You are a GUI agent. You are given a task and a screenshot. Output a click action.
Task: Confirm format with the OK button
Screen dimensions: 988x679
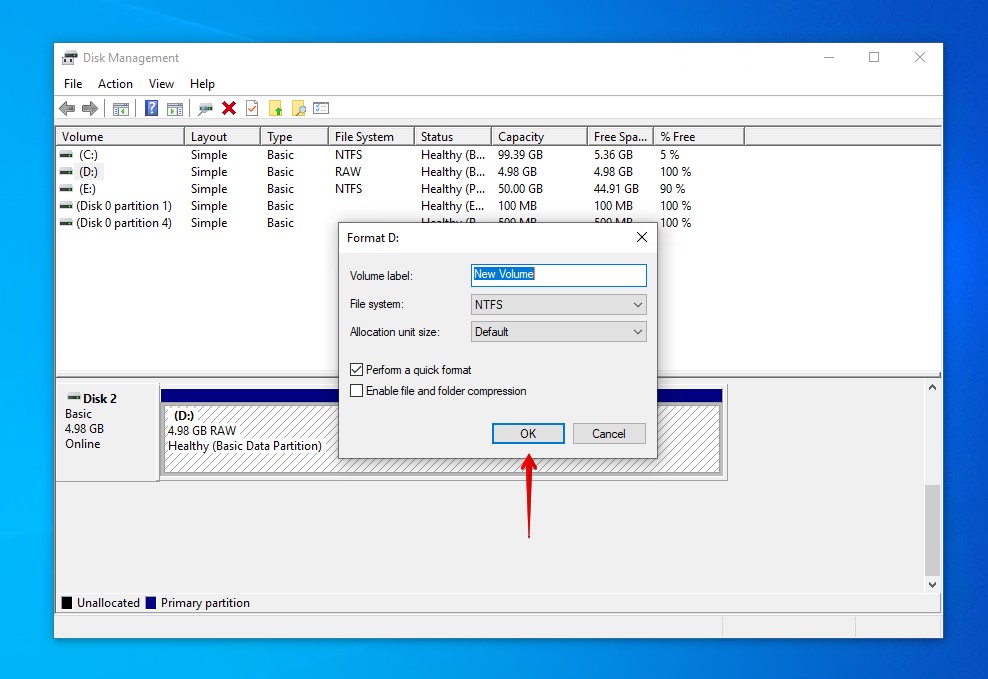[528, 433]
